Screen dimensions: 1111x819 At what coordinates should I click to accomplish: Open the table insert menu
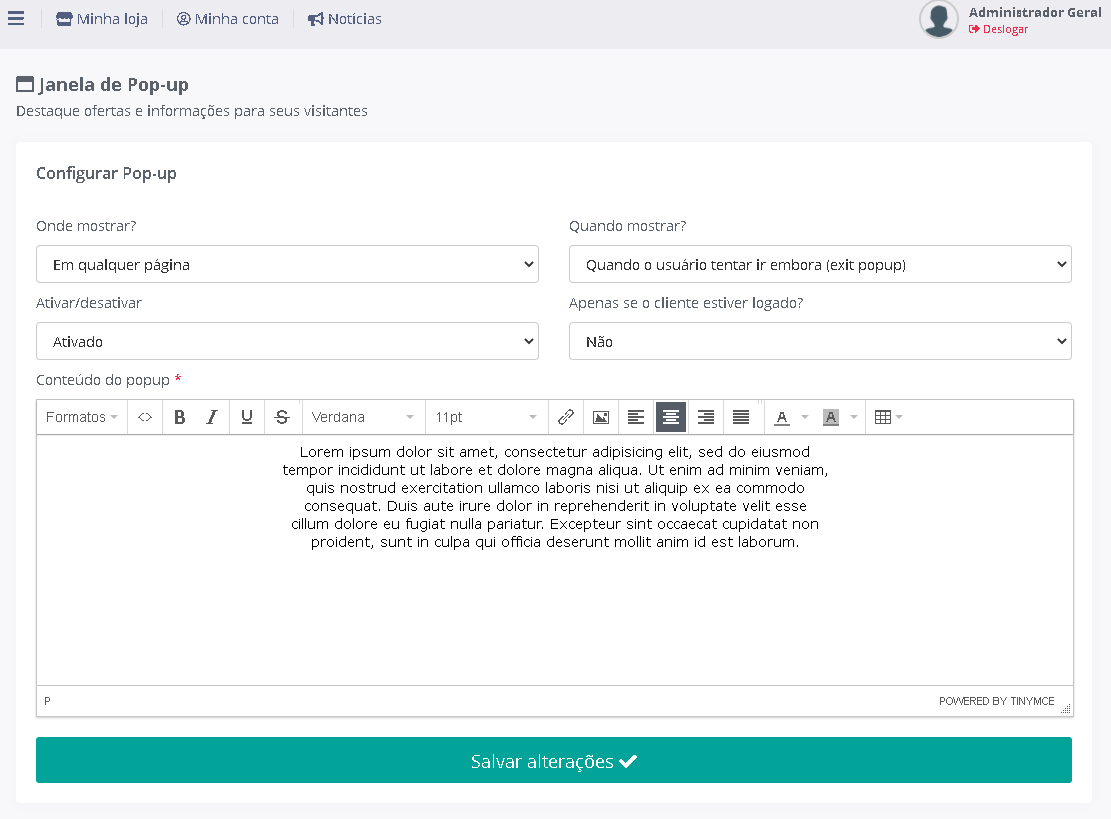click(x=888, y=417)
